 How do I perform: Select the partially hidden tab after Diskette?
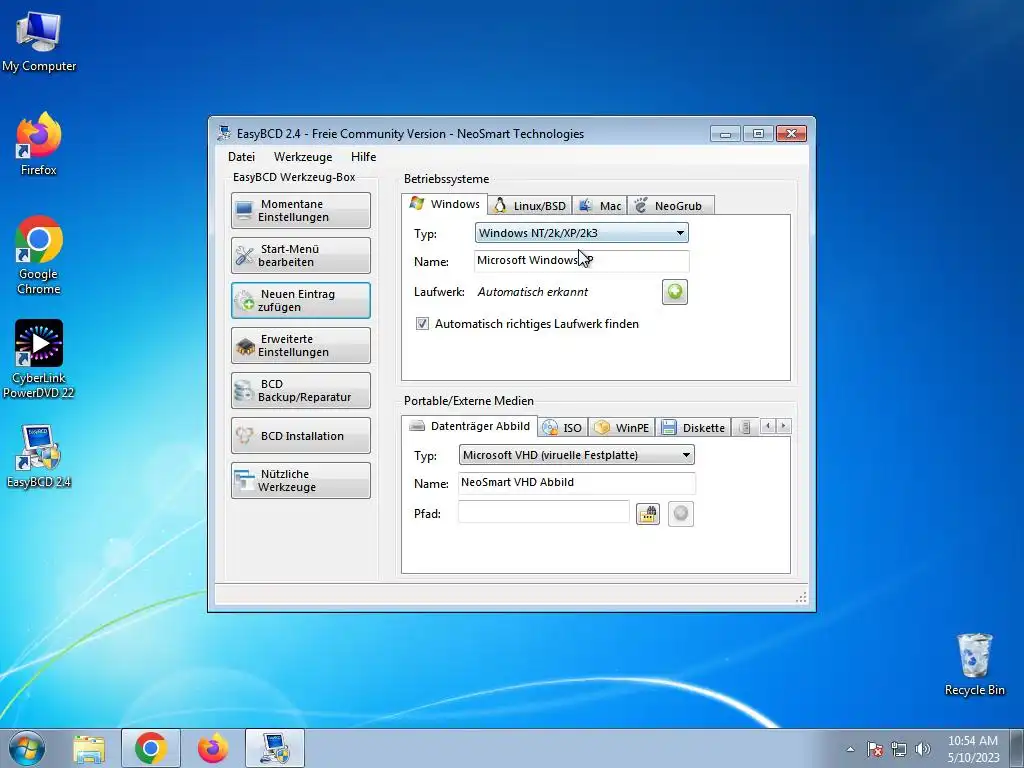(745, 428)
